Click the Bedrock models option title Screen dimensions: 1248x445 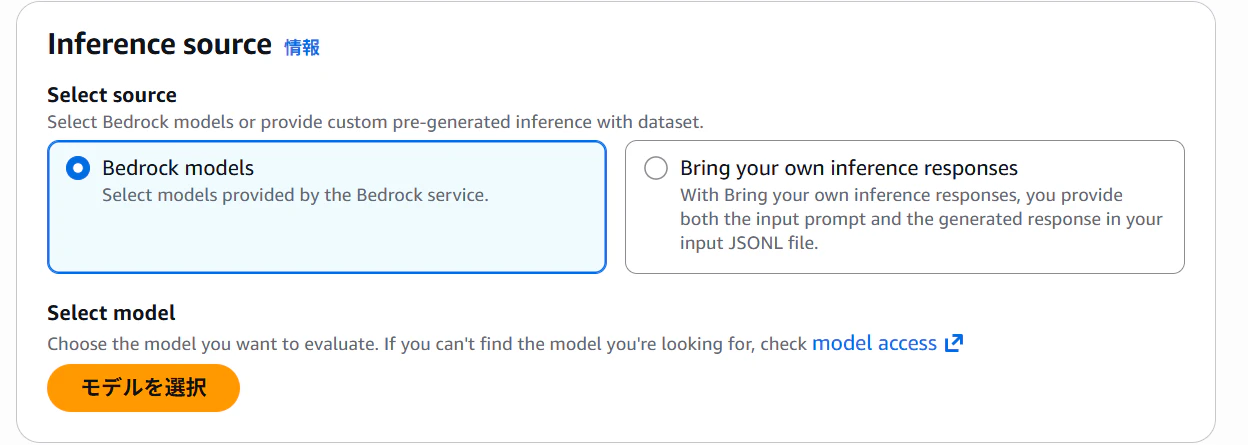click(x=178, y=168)
